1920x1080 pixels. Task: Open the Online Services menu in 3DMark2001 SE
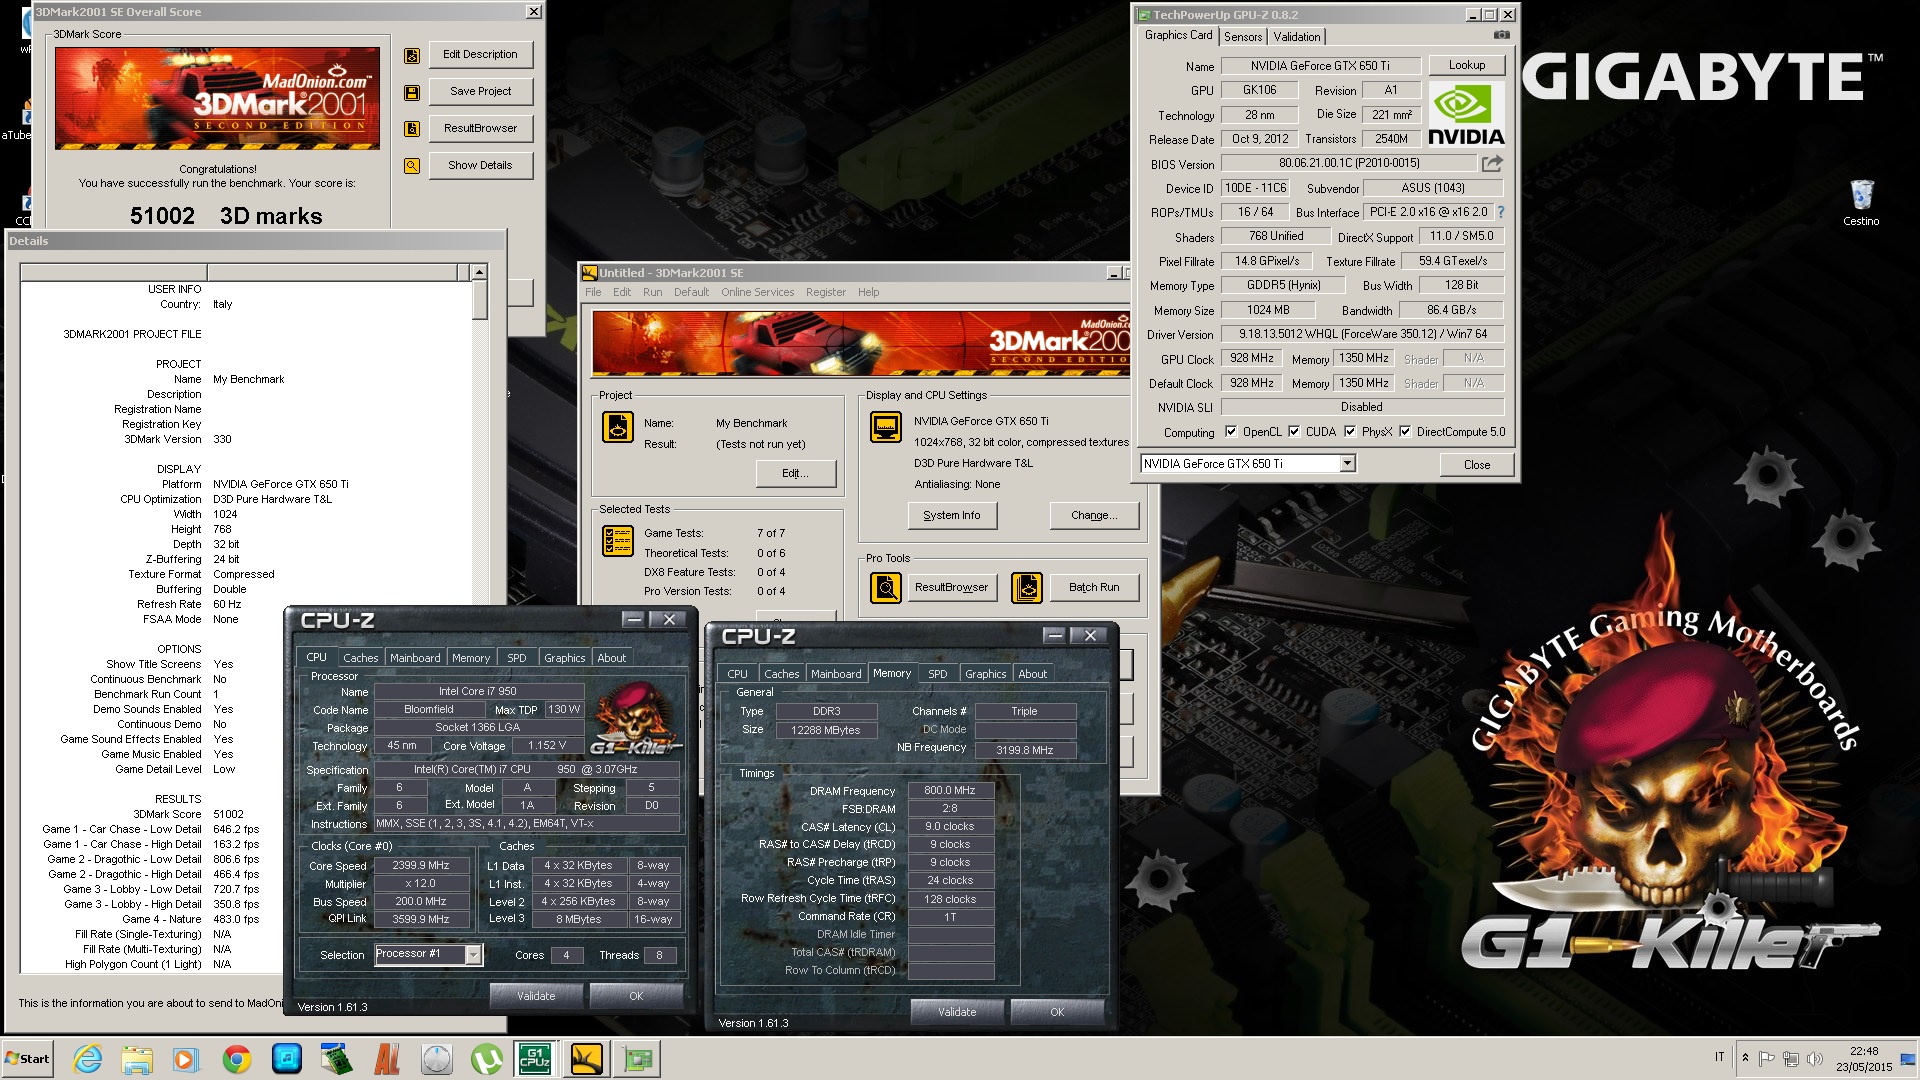pos(757,292)
